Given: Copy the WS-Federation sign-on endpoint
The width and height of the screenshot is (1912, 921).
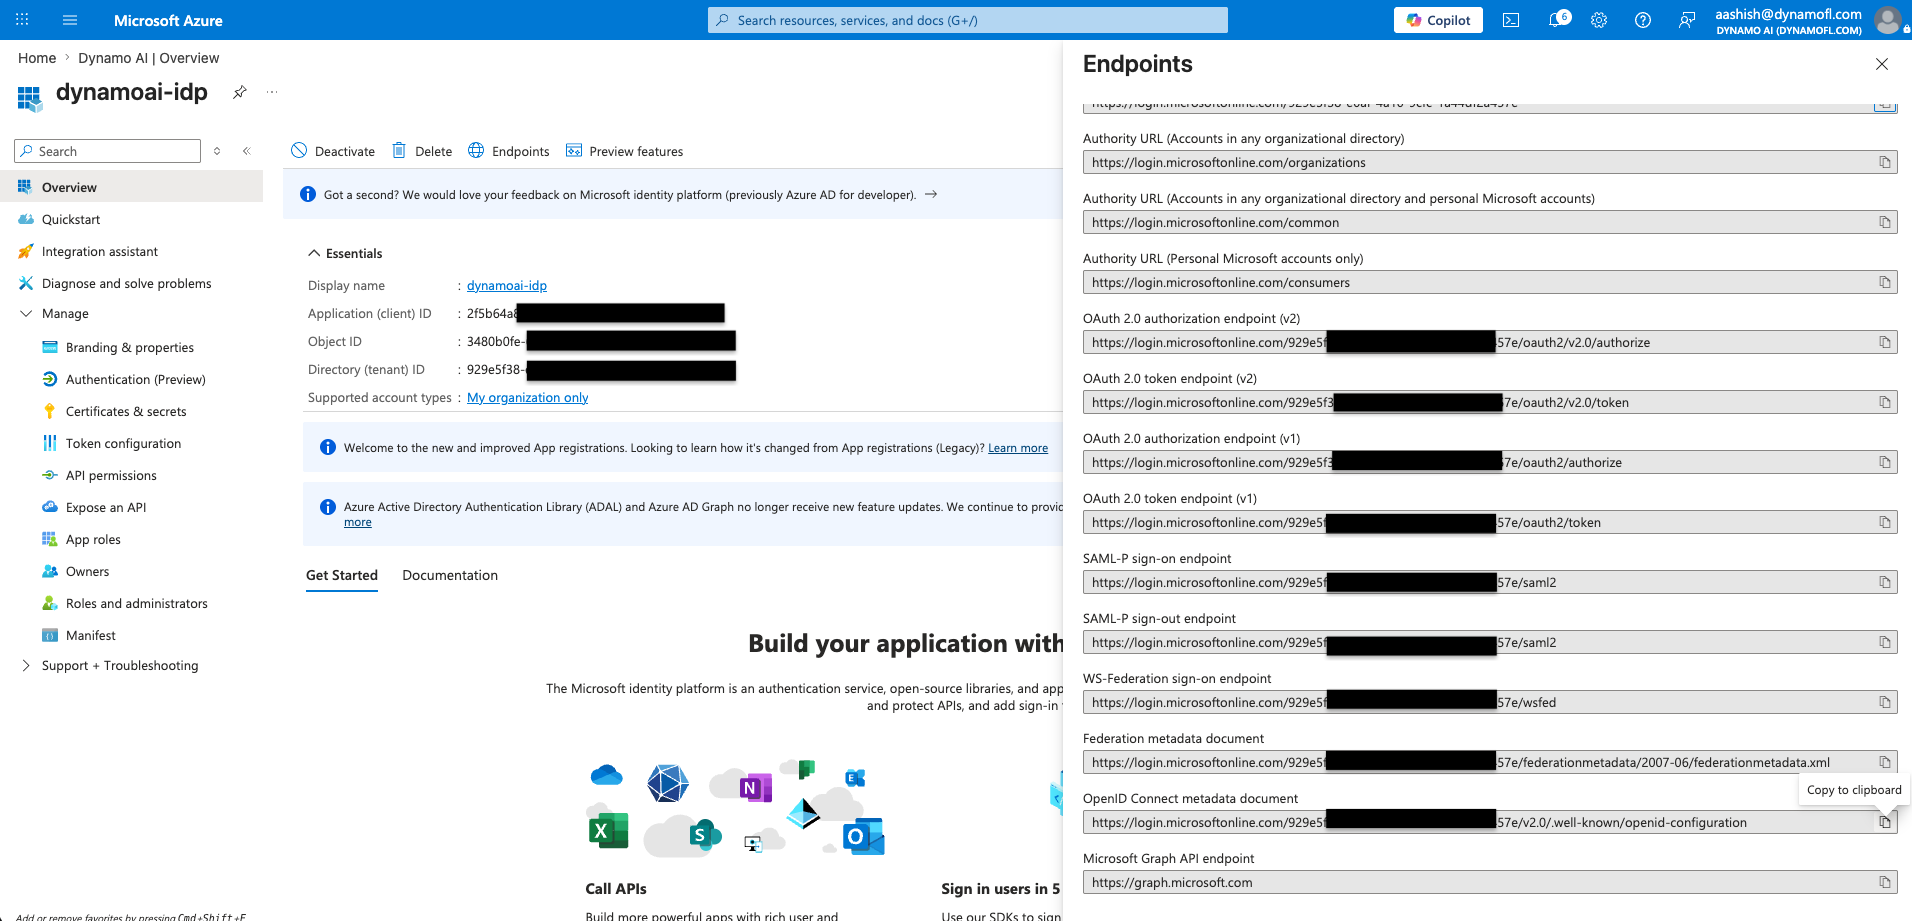Looking at the screenshot, I should click(x=1885, y=702).
